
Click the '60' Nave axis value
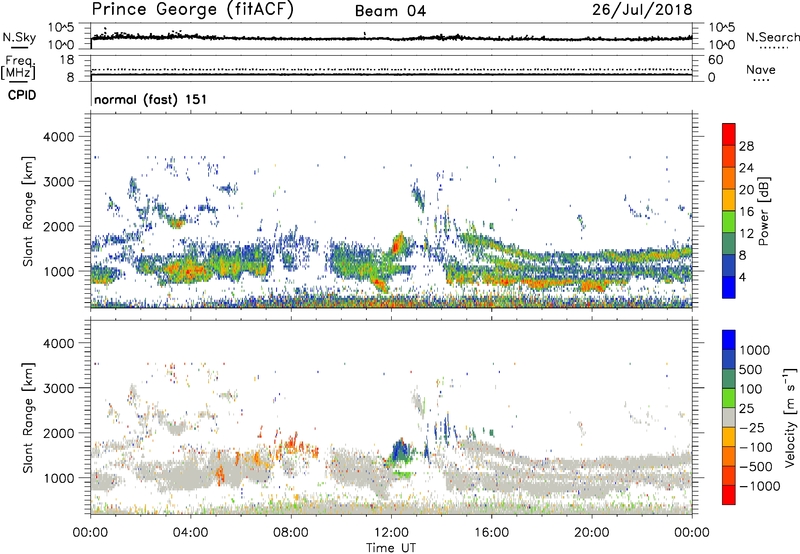pyautogui.click(x=716, y=60)
